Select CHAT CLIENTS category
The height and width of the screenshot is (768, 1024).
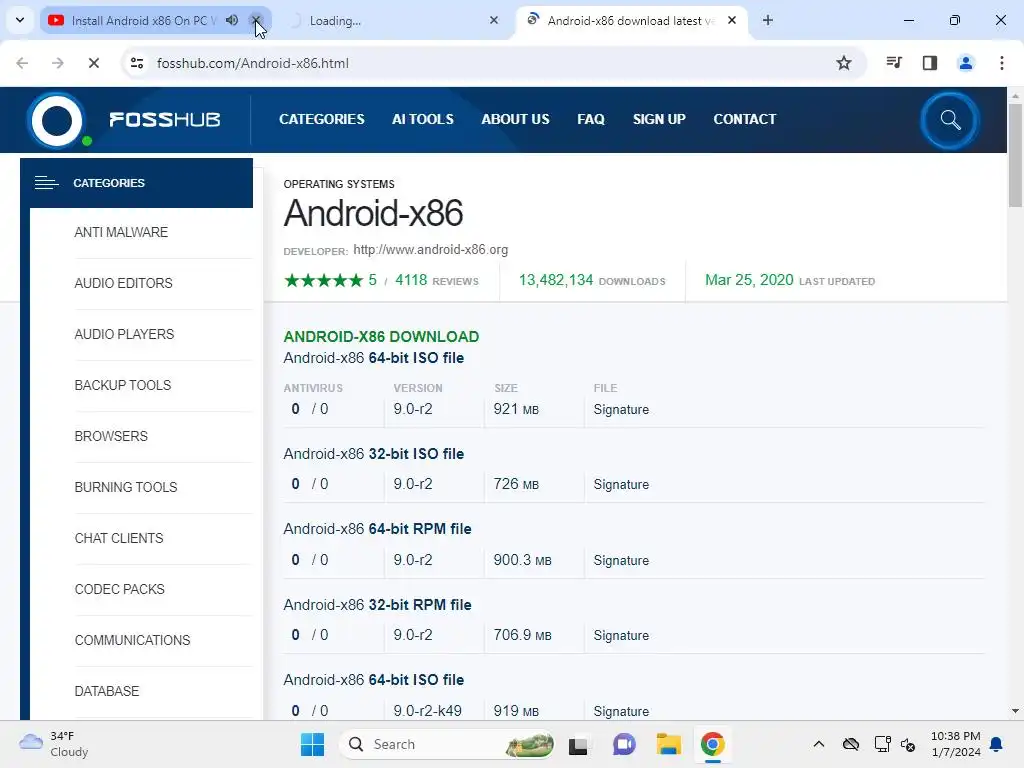119,538
